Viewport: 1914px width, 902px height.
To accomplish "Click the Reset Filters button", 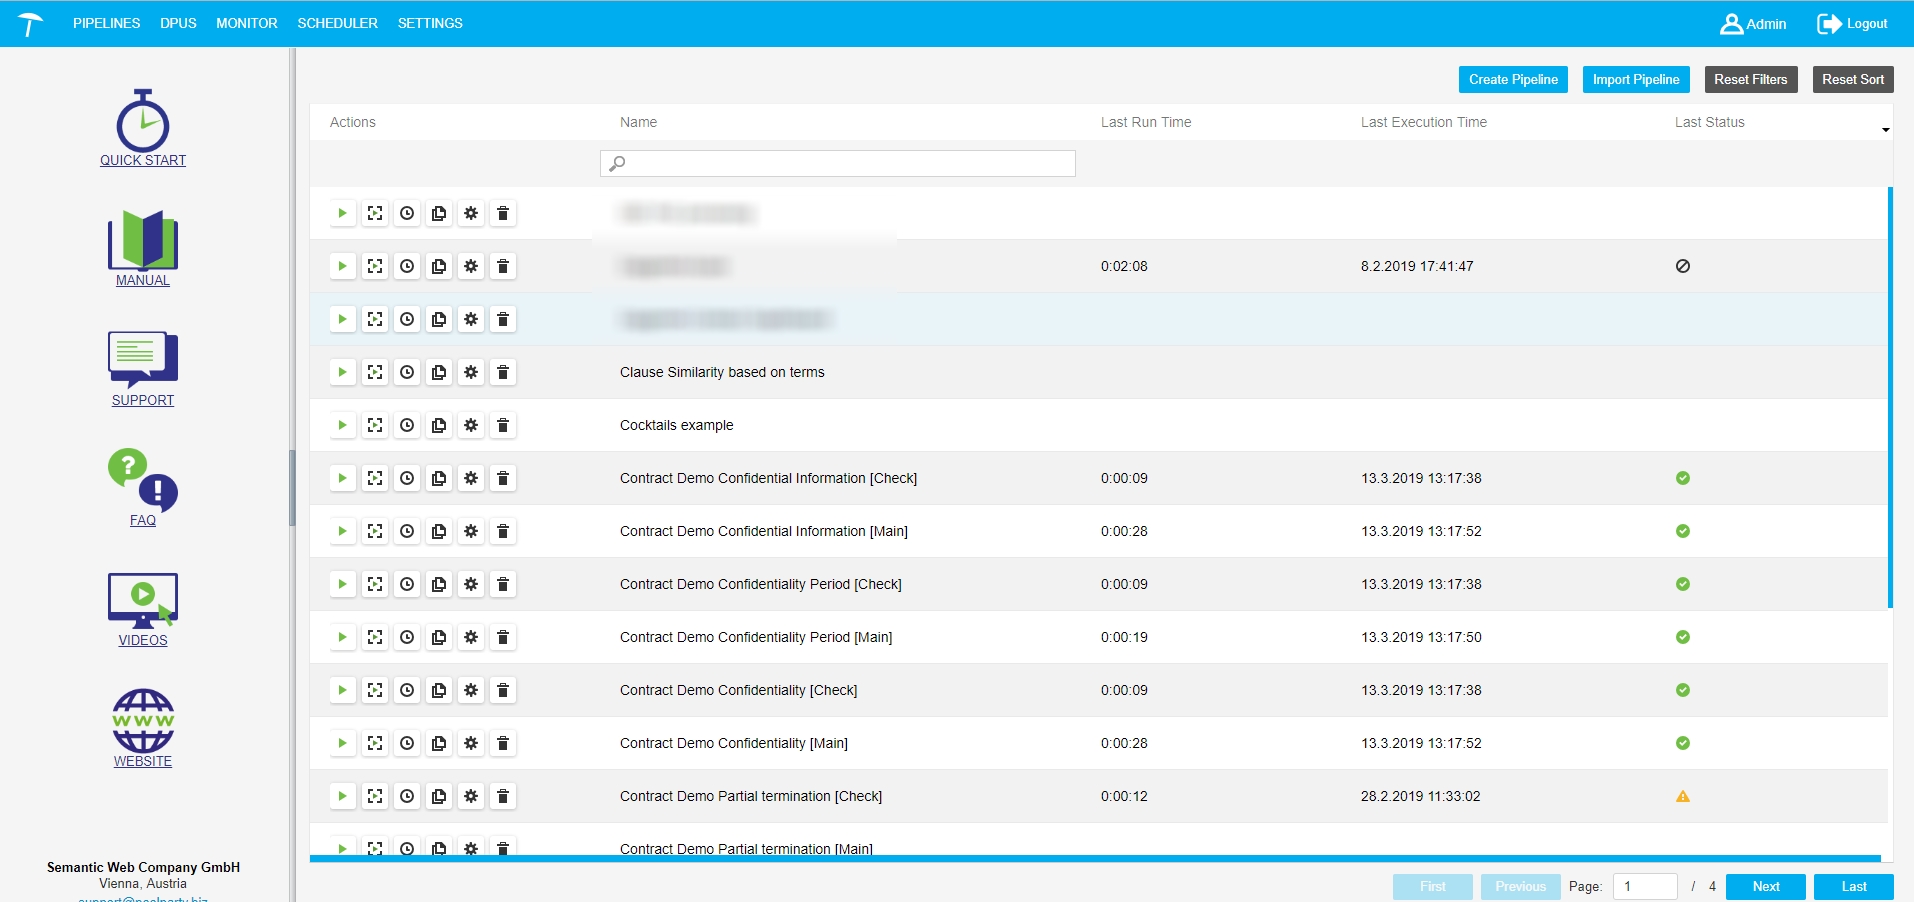I will pos(1750,79).
